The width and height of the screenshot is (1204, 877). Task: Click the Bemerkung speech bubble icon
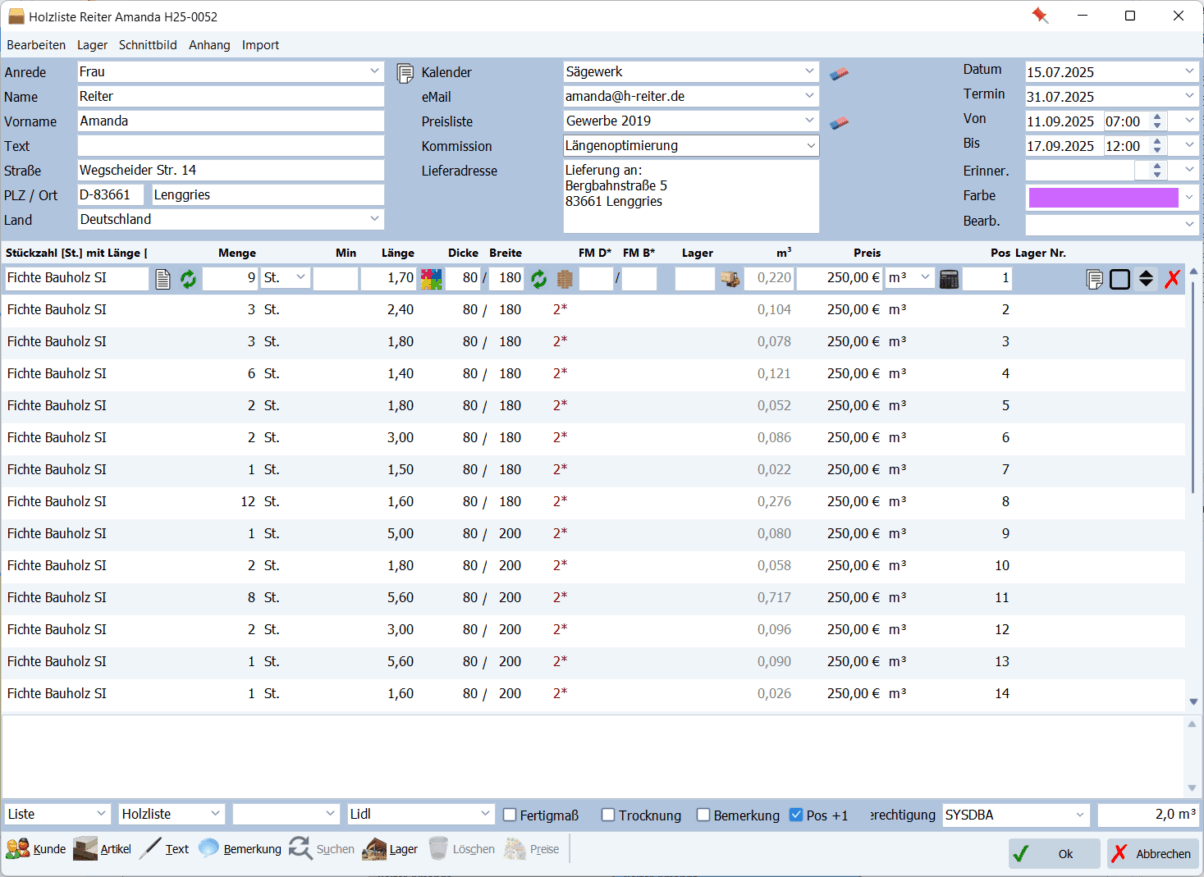tap(208, 849)
